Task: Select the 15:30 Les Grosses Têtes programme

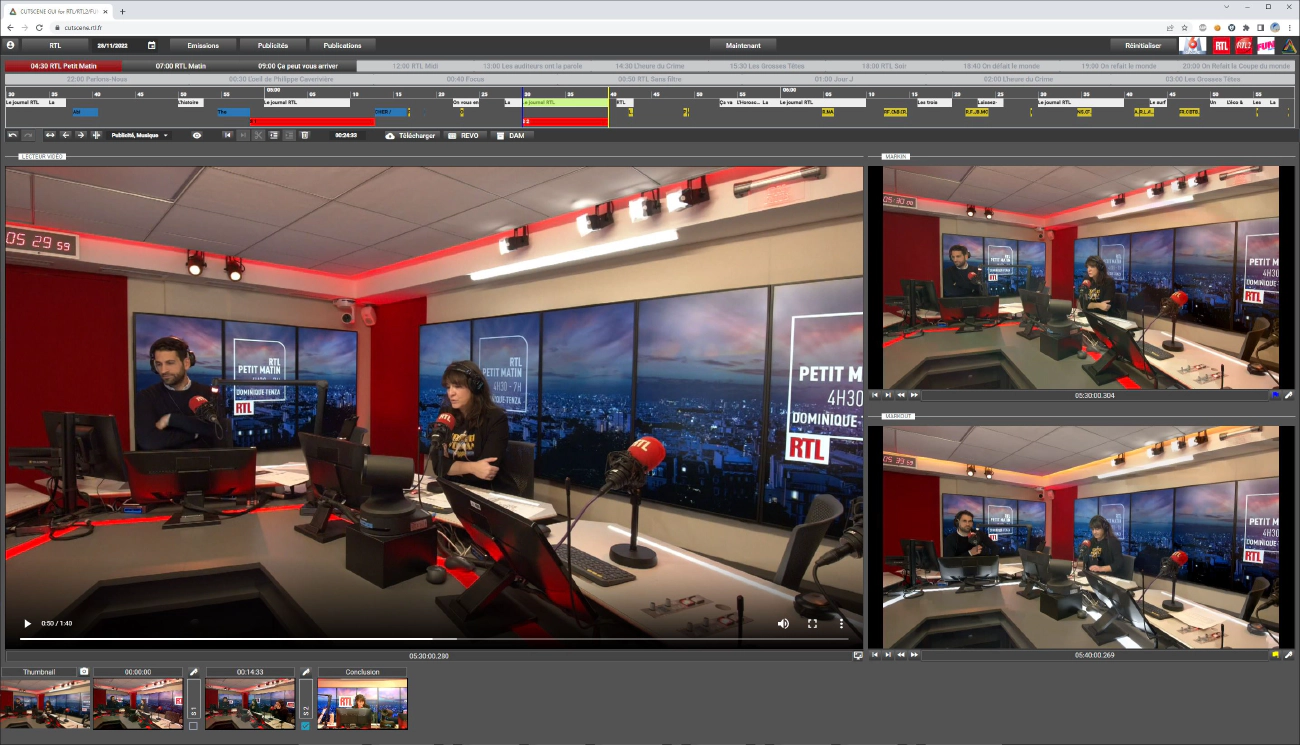Action: click(x=767, y=66)
